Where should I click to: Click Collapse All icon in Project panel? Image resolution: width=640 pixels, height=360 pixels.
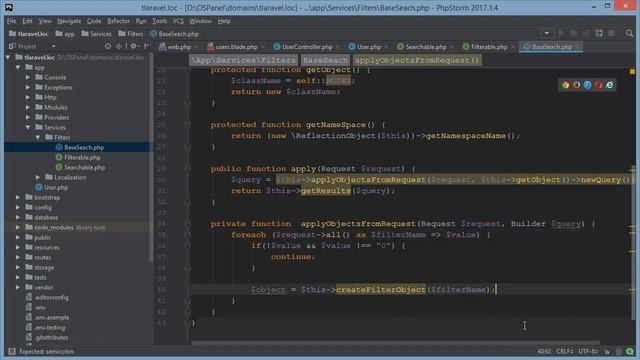click(x=119, y=46)
